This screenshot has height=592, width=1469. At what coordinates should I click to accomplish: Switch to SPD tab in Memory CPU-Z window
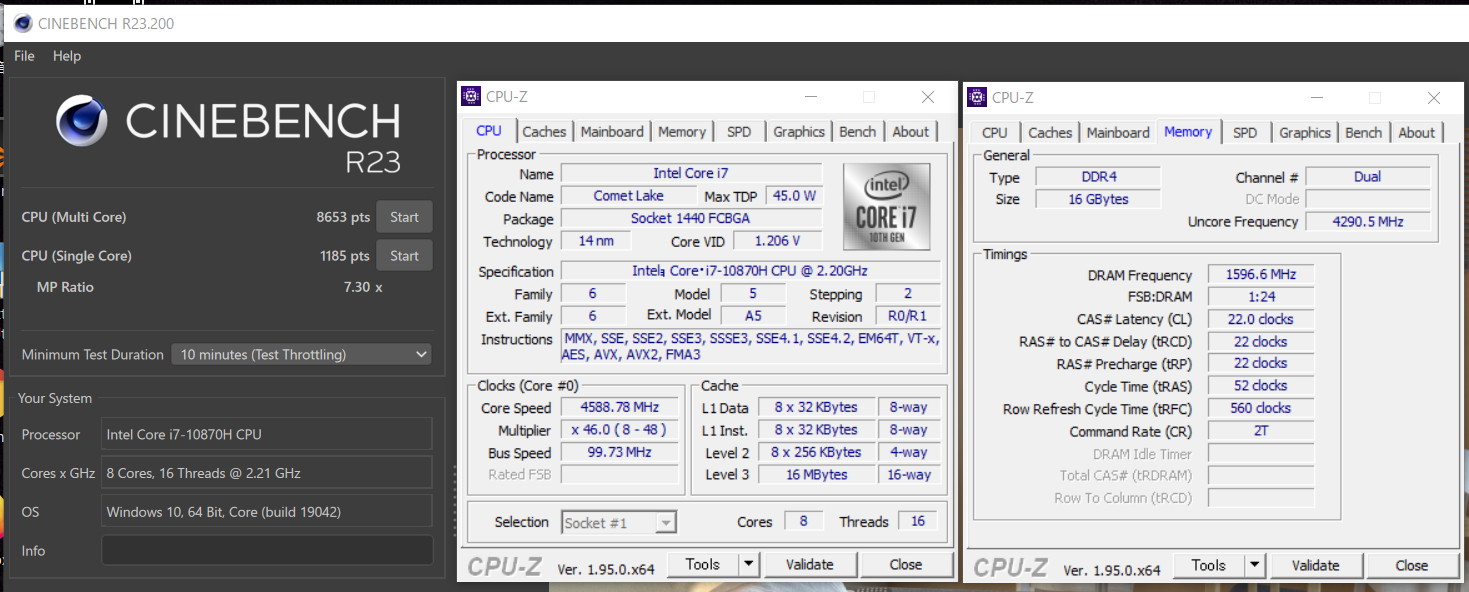coord(1245,133)
